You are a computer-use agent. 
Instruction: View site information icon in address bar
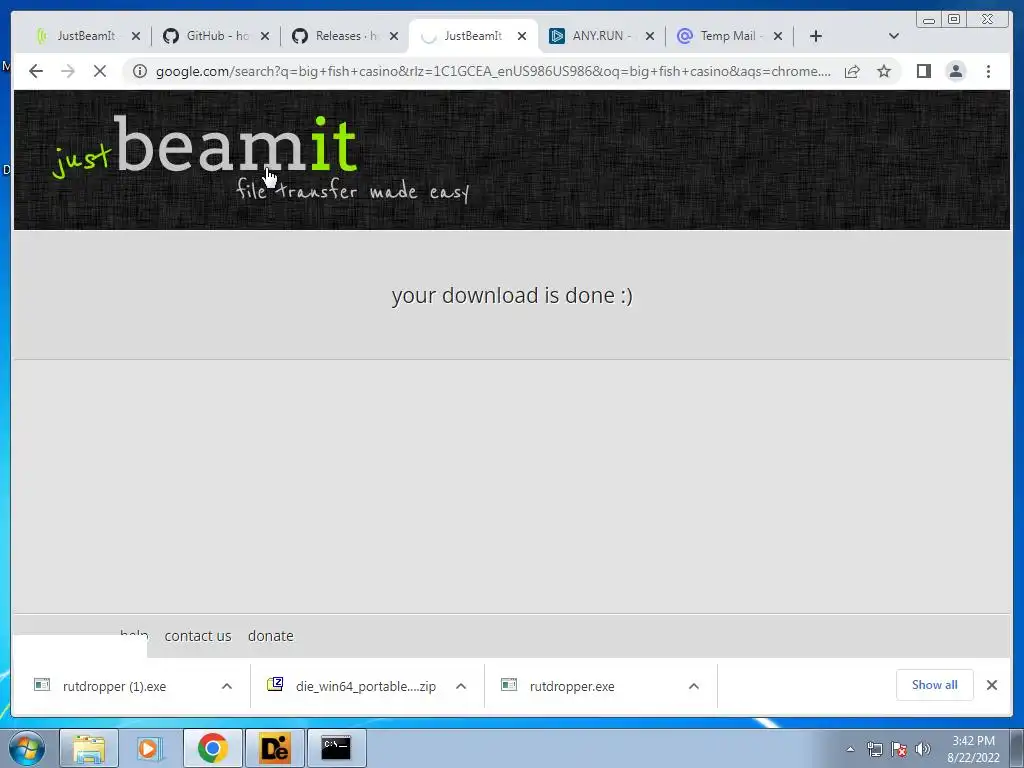point(140,71)
